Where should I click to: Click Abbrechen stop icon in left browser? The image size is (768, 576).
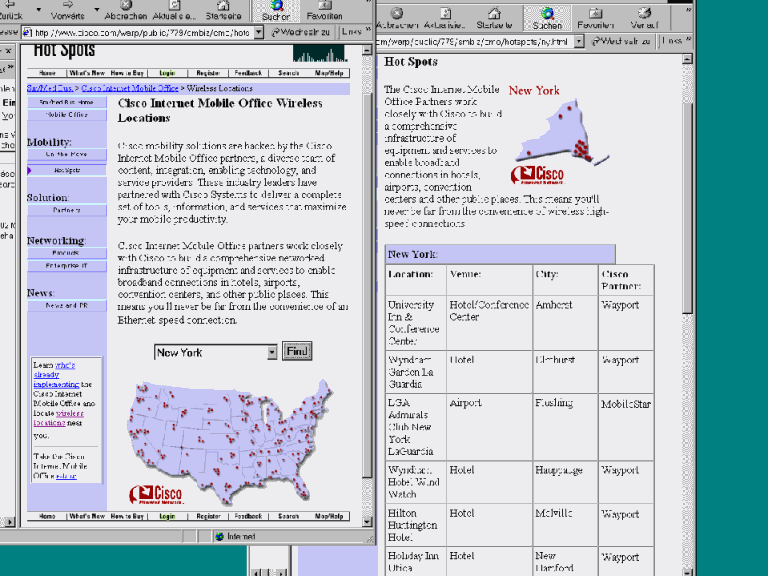126,10
